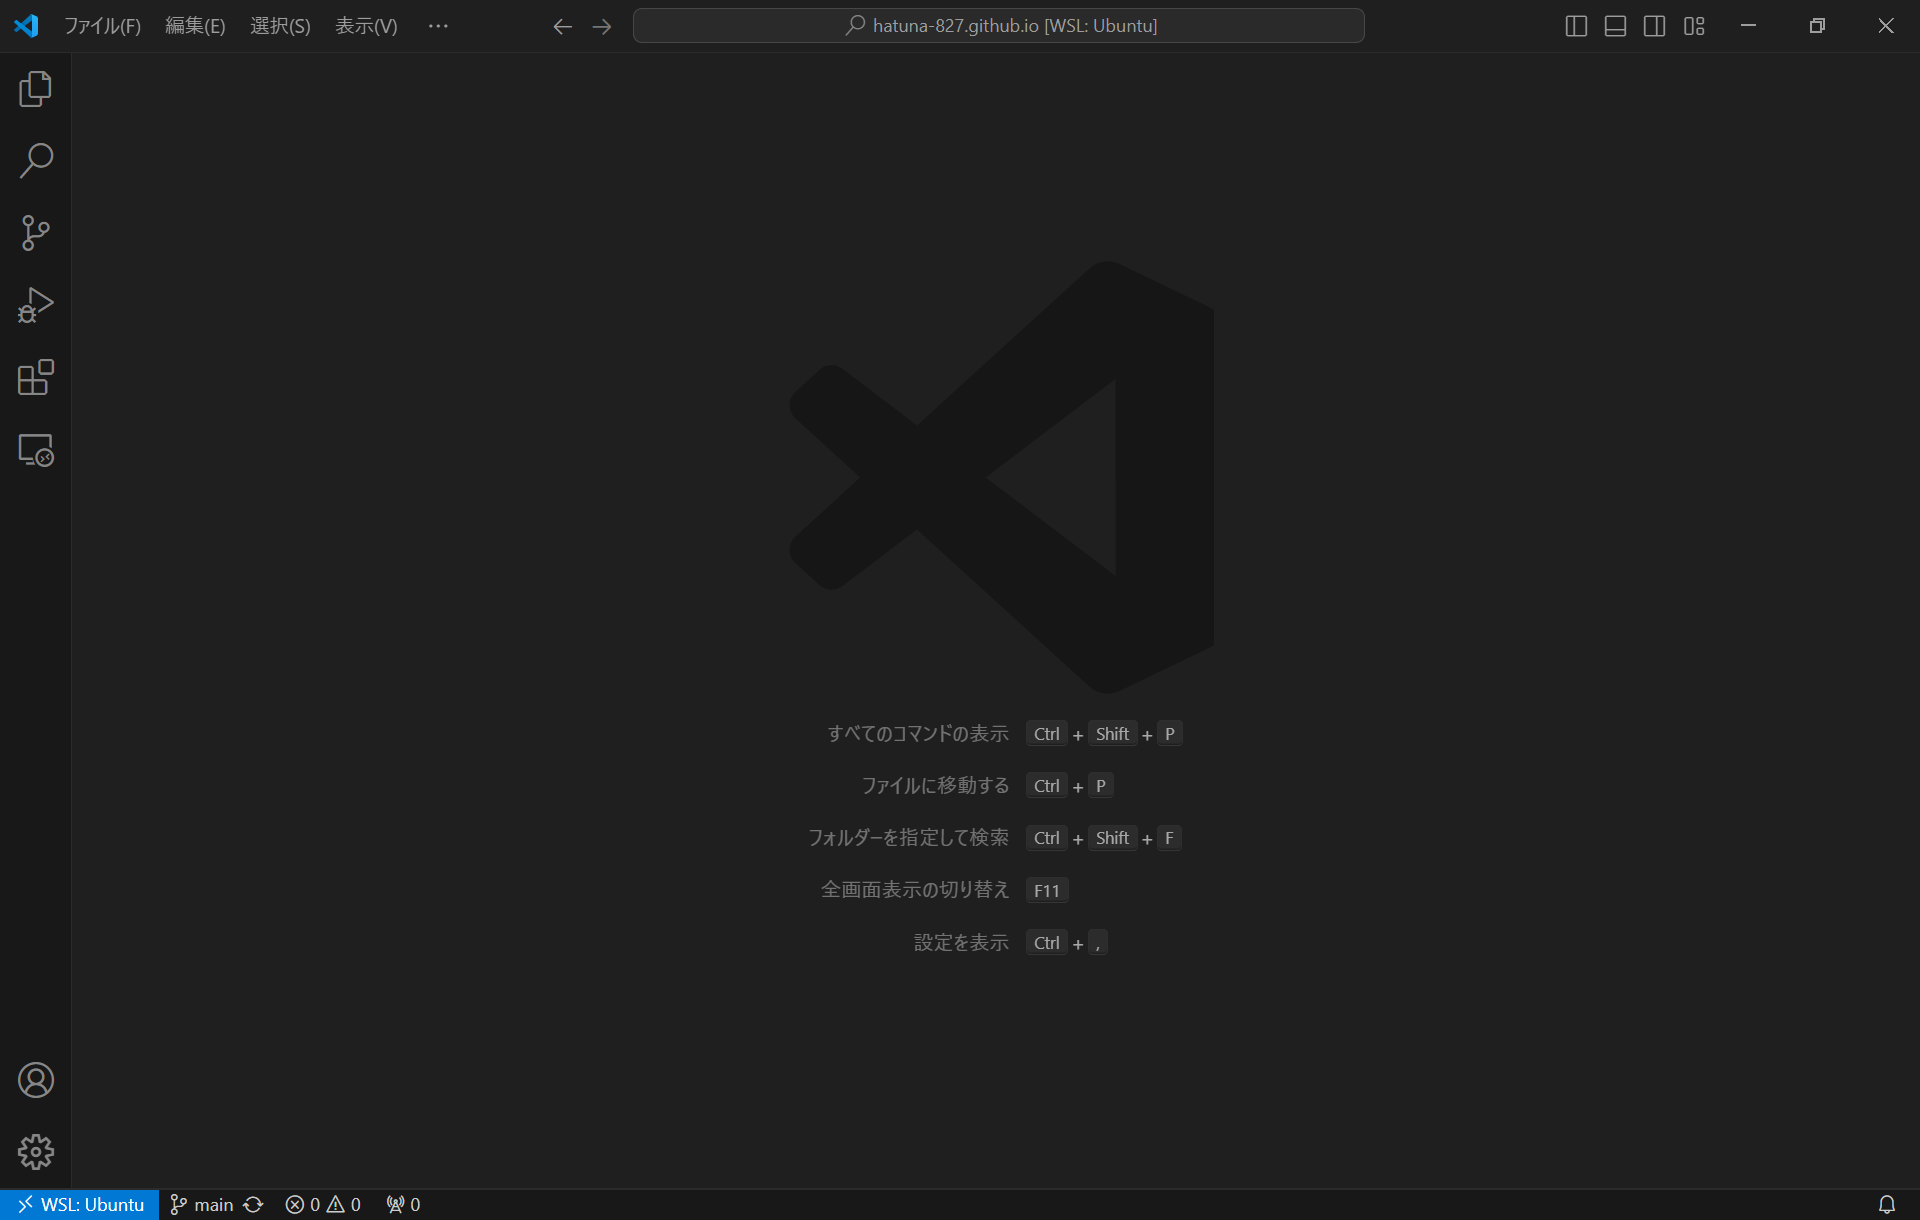Toggle the primary side bar
This screenshot has height=1220, width=1920.
[x=1576, y=26]
